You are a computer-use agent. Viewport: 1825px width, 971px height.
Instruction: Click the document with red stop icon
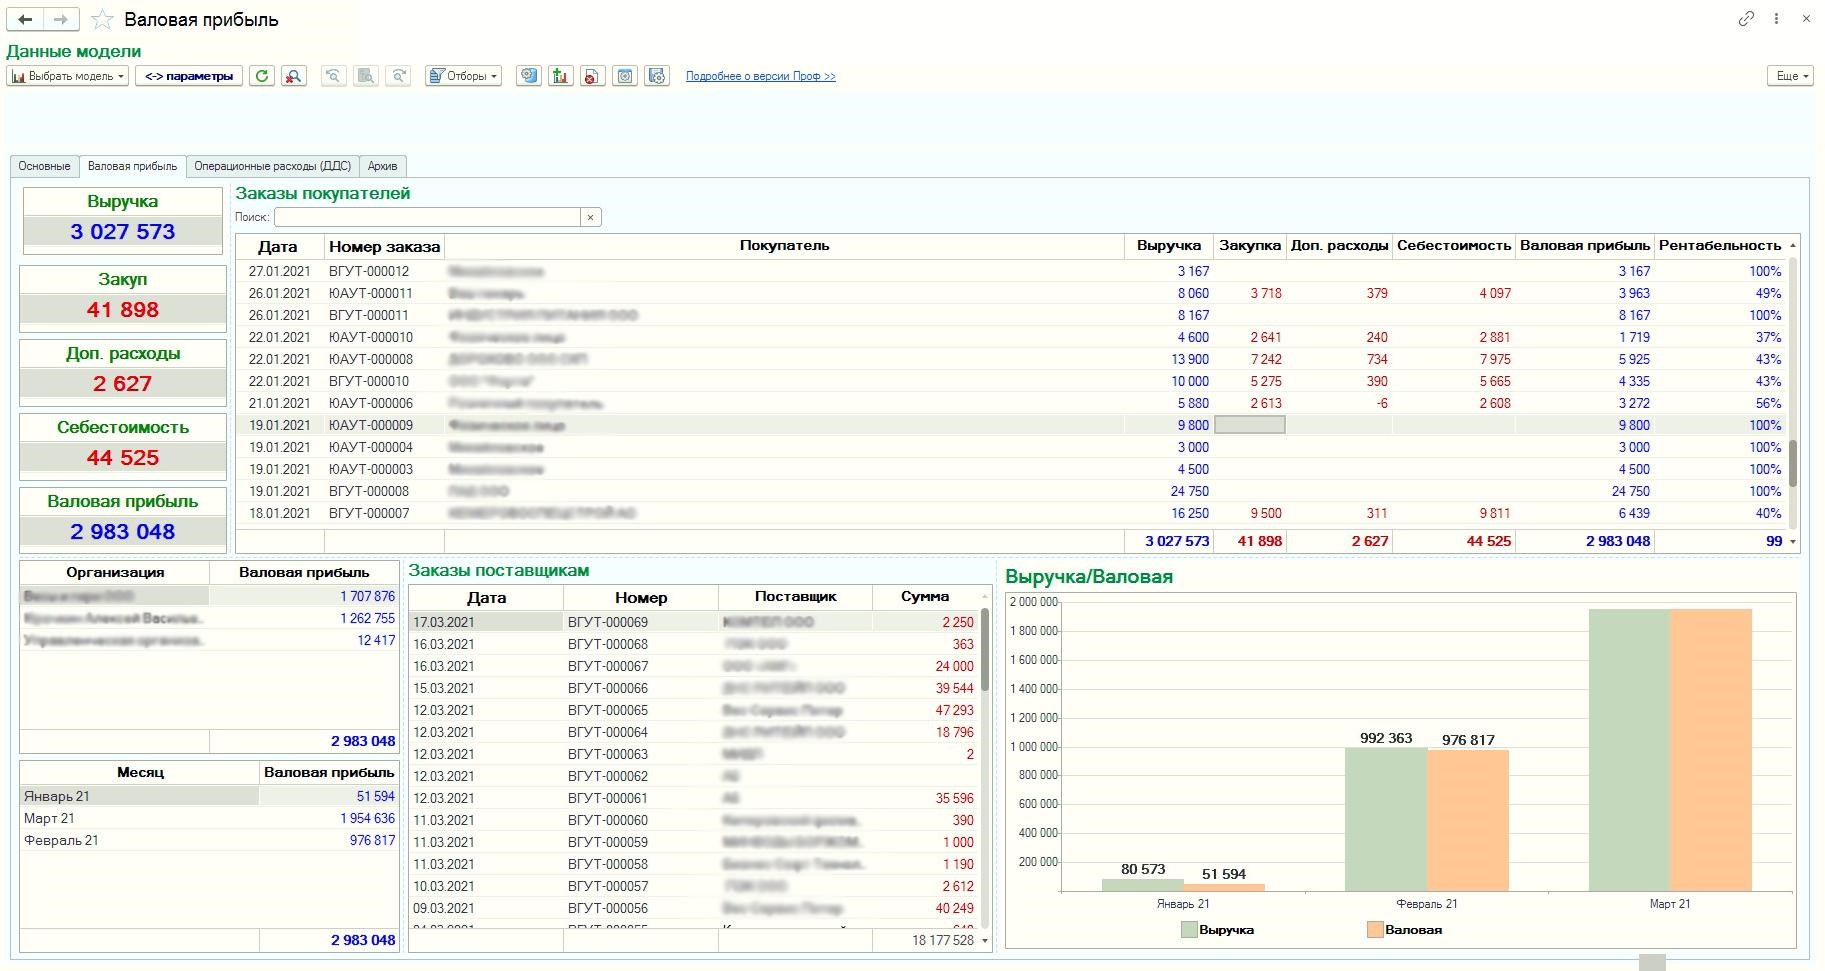[593, 76]
